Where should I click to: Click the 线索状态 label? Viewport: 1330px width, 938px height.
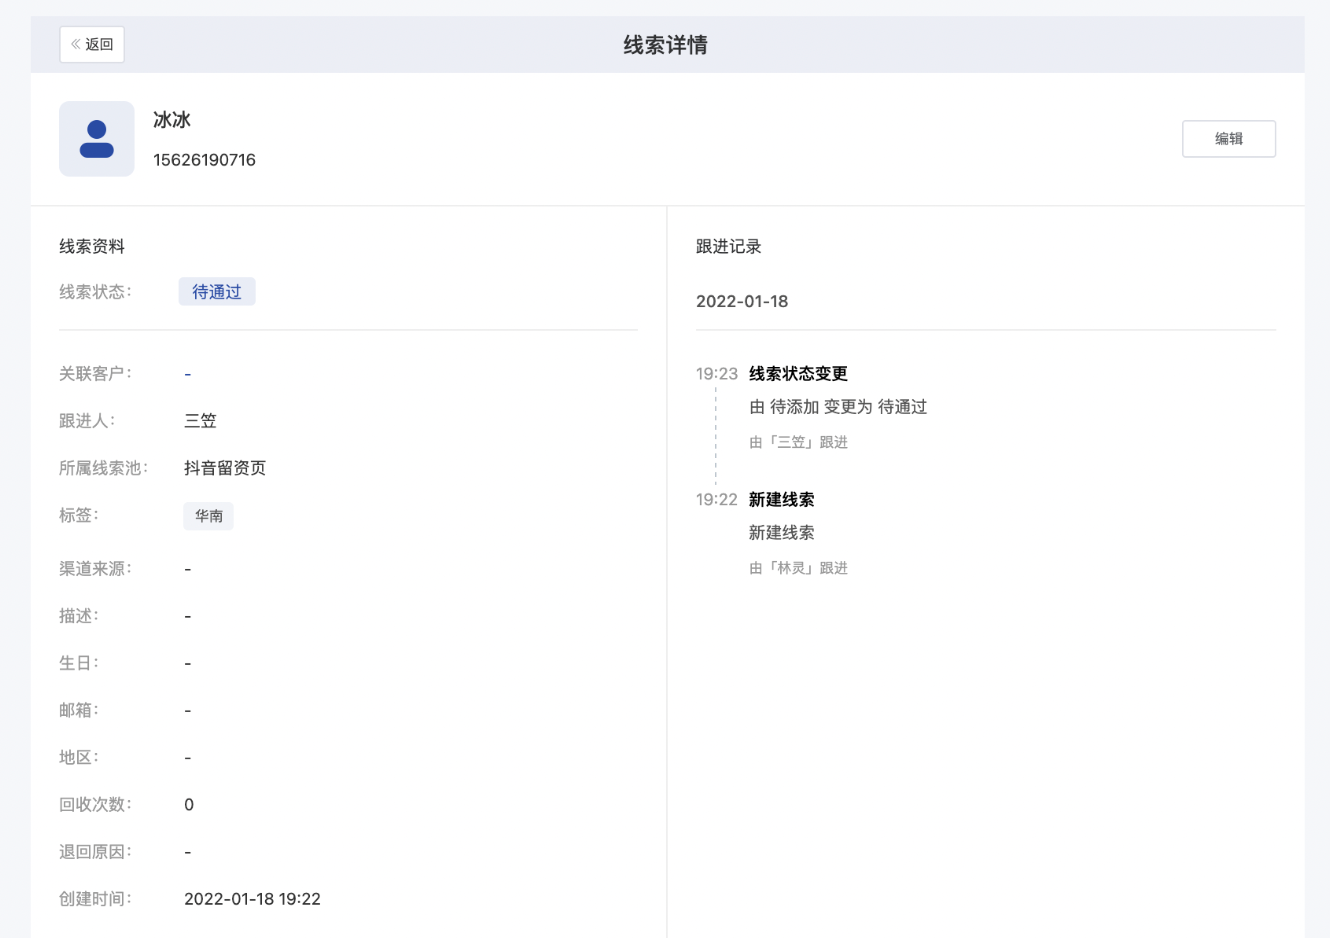[95, 292]
